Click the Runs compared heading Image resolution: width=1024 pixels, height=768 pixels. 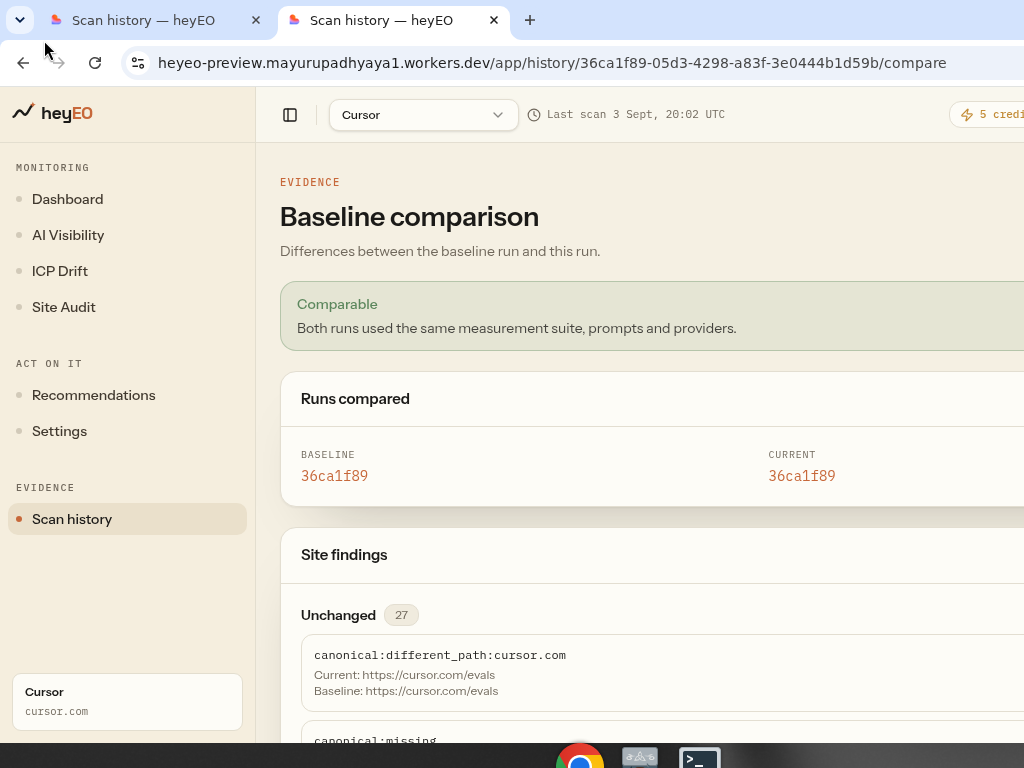(355, 399)
